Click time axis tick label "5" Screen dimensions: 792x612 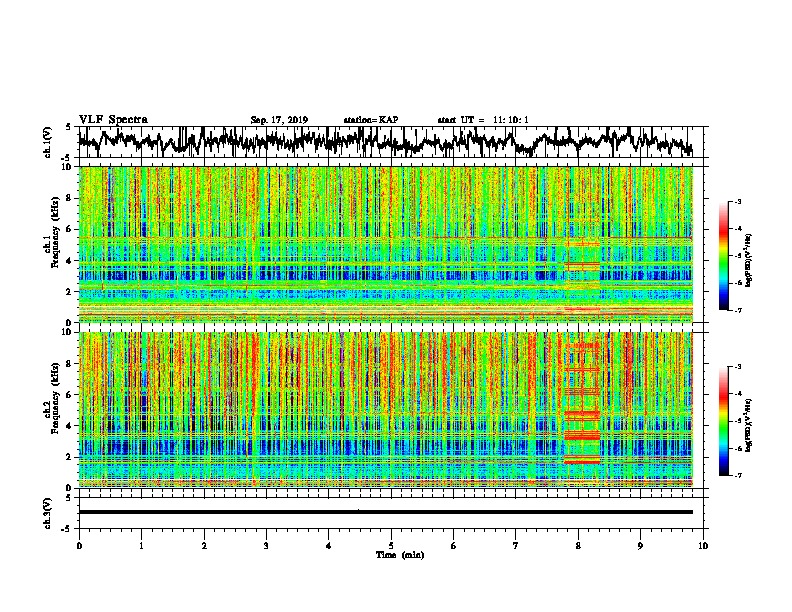click(x=391, y=546)
